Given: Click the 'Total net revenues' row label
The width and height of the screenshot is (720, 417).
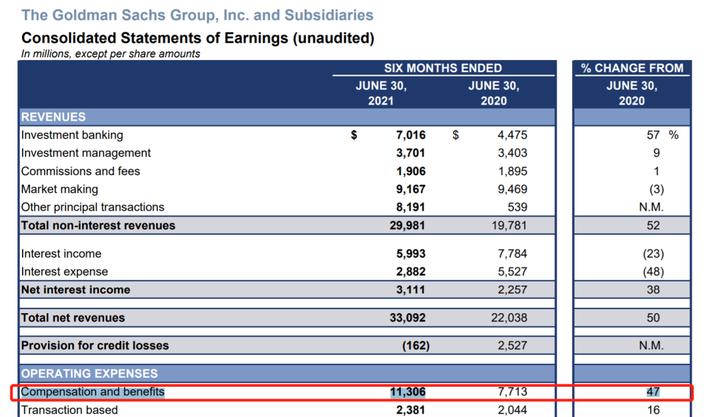Looking at the screenshot, I should [x=73, y=318].
